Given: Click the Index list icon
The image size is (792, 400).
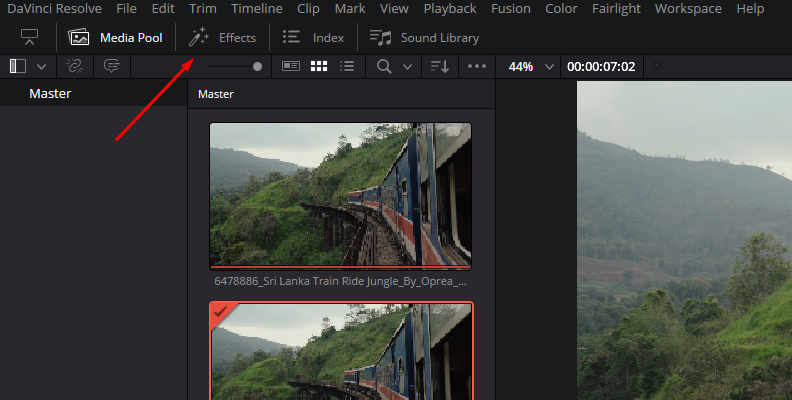Looking at the screenshot, I should point(291,37).
